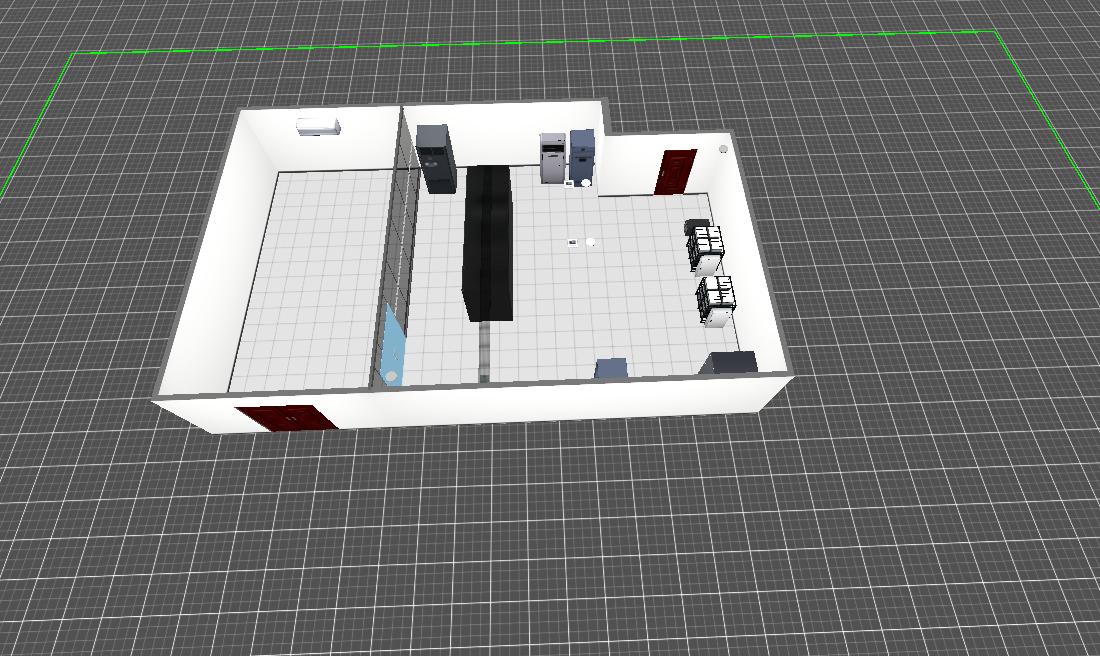
Task: Select the long black server rack row
Action: tap(489, 242)
